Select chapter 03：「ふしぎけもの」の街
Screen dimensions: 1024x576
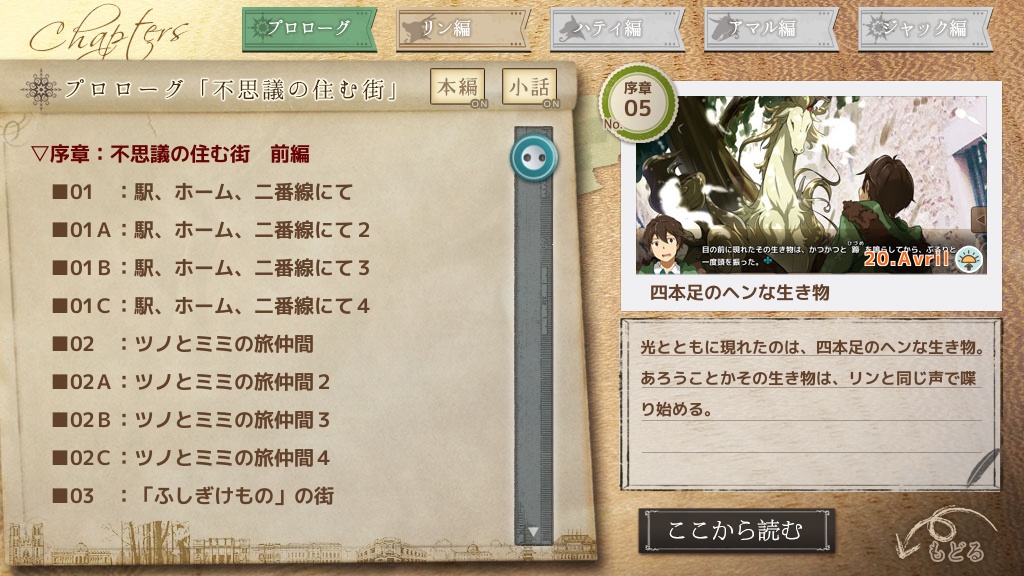(x=193, y=495)
